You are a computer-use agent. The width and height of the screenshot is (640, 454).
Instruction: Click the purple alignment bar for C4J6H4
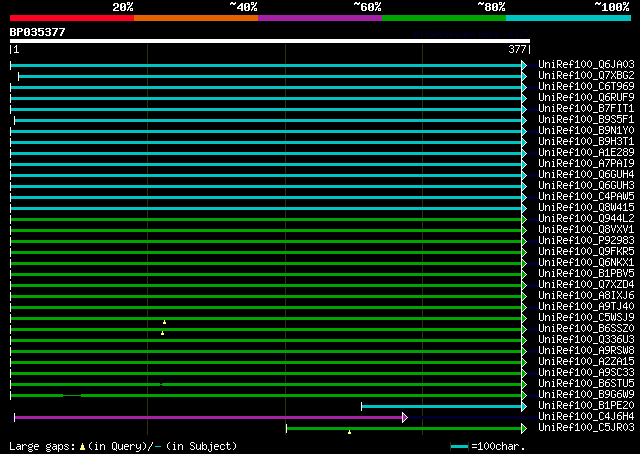tap(208, 417)
